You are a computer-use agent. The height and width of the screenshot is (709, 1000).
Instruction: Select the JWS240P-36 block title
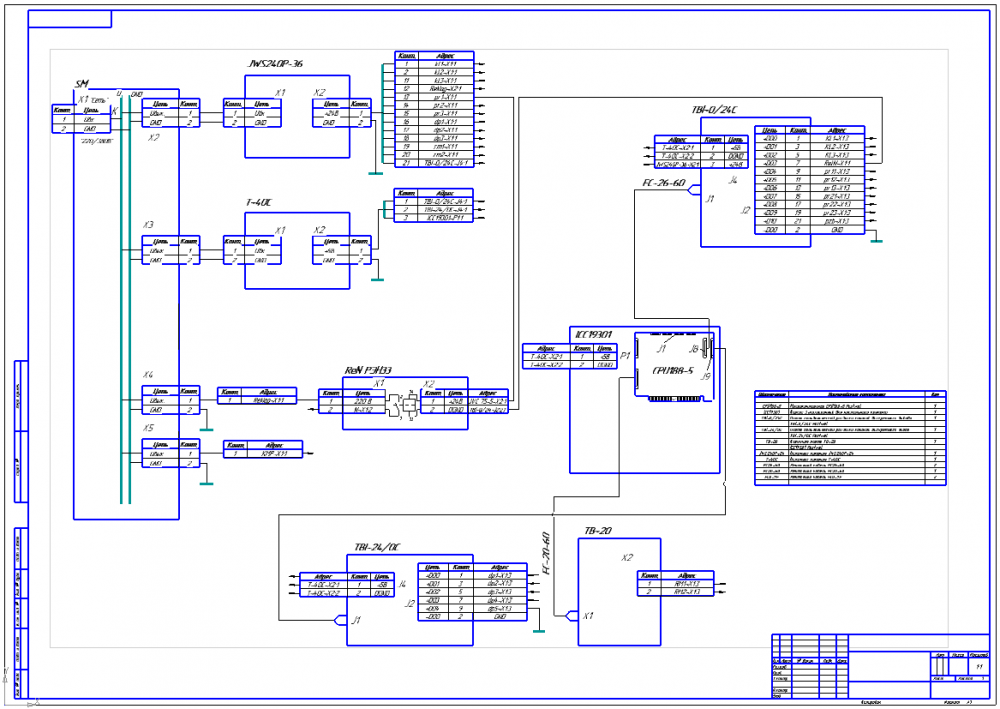pos(274,64)
